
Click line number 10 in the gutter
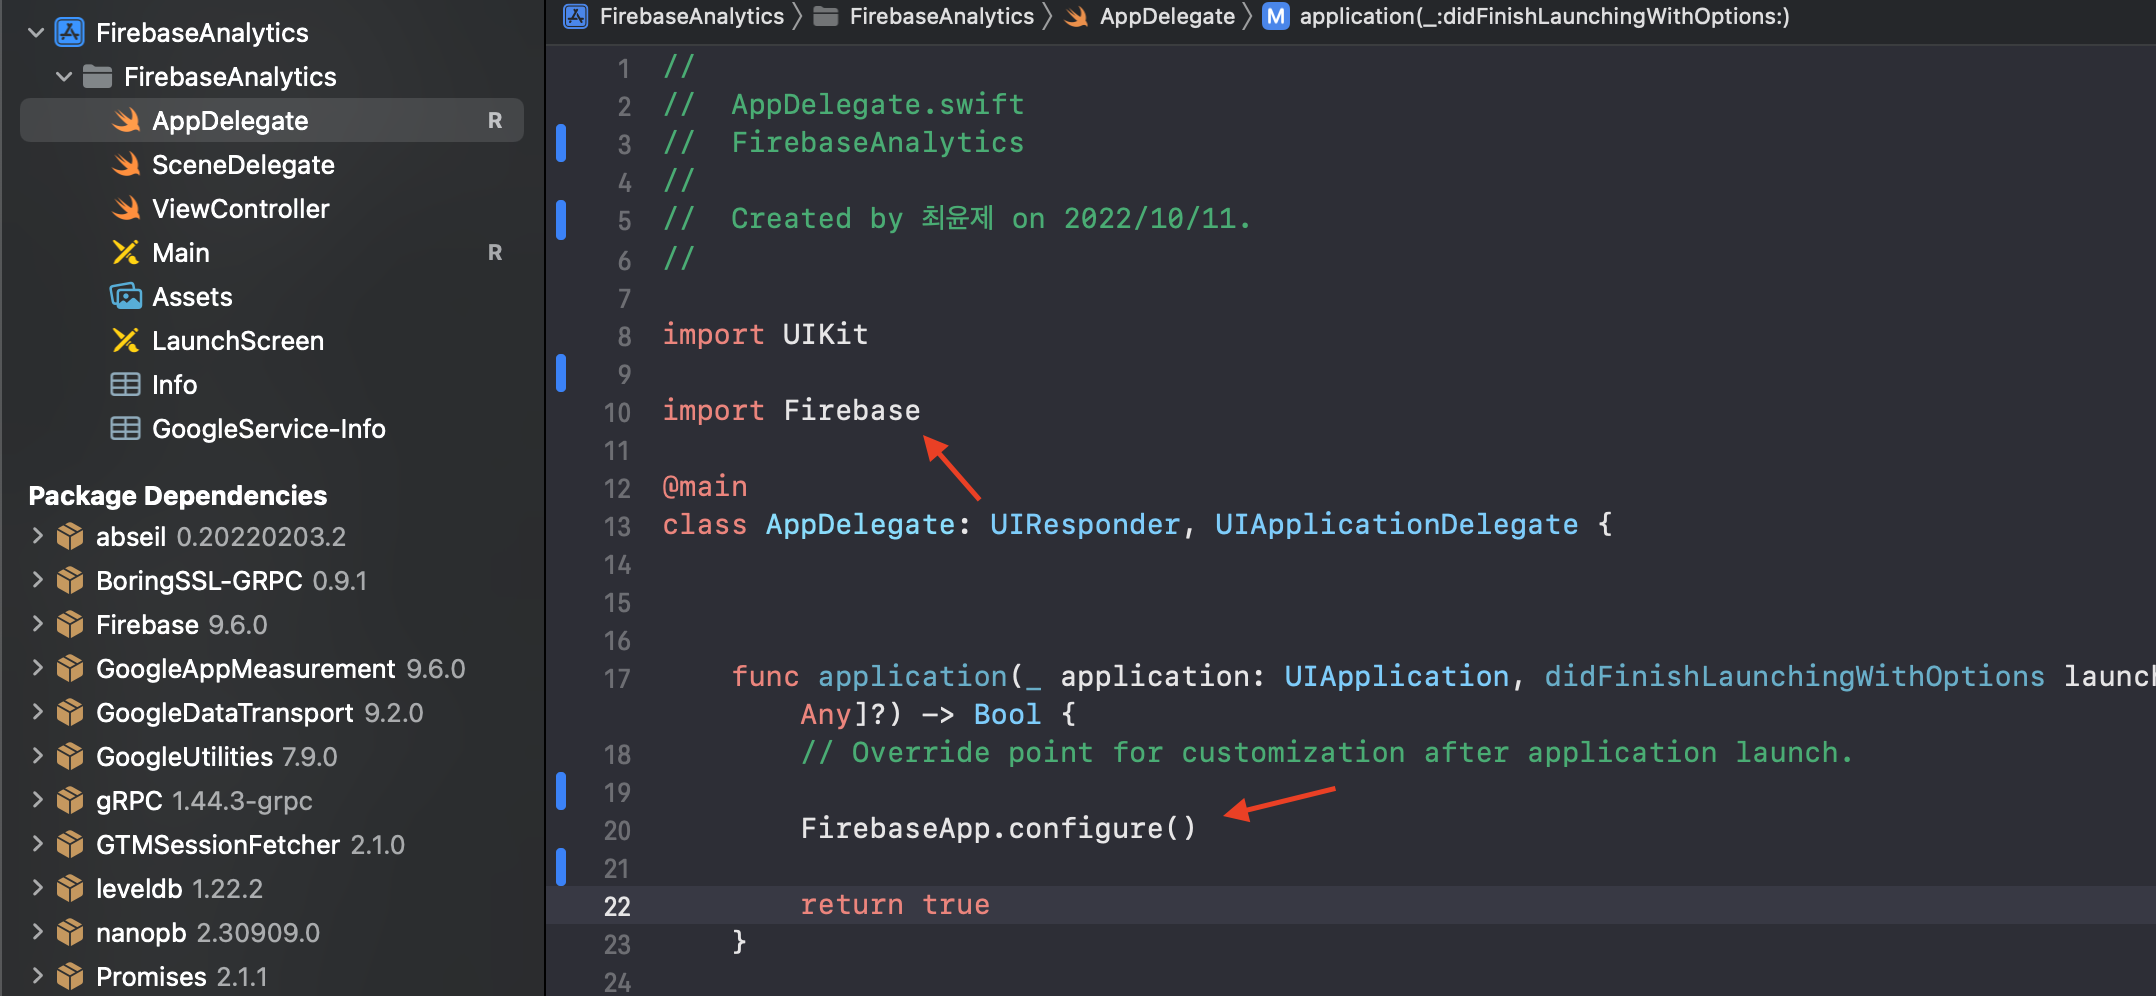617,412
